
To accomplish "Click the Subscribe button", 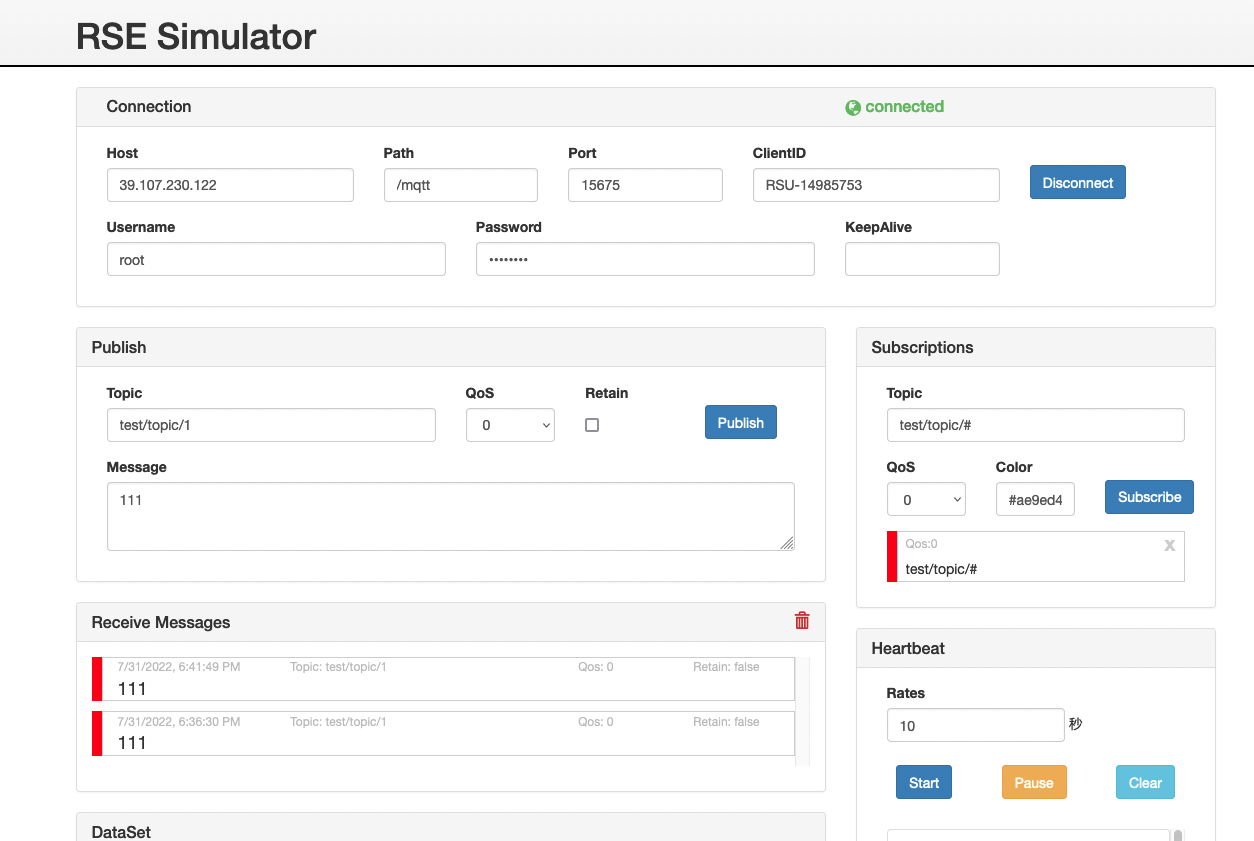I will (1149, 497).
